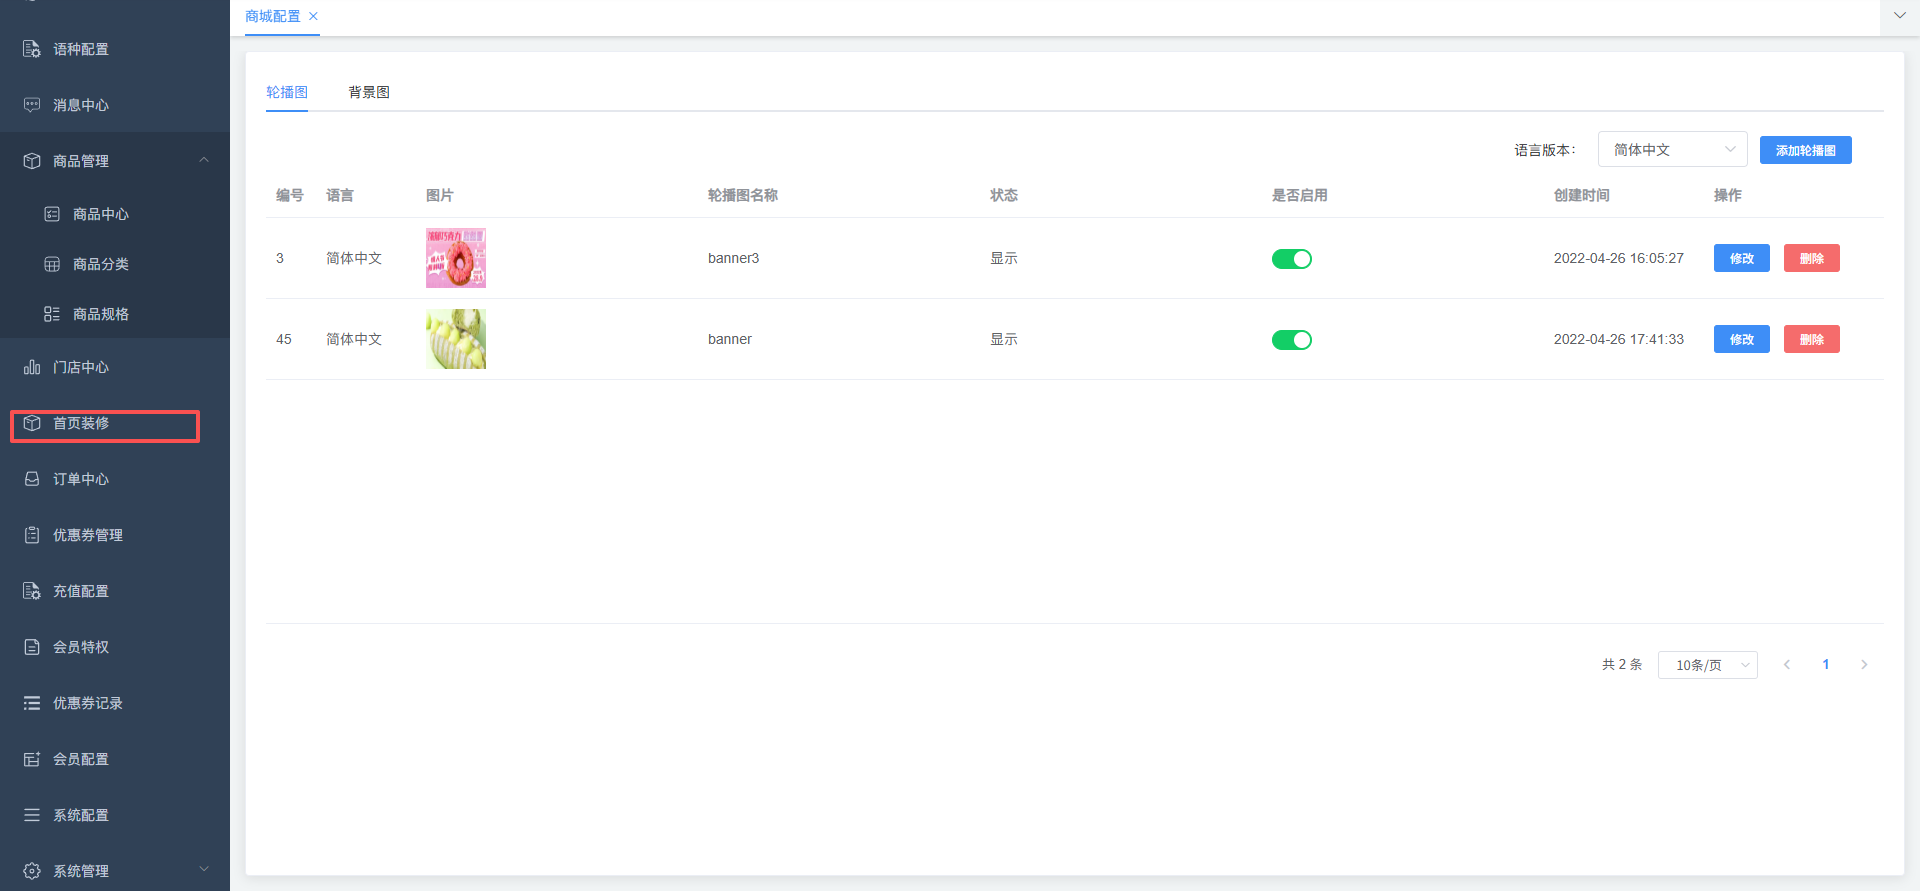The height and width of the screenshot is (891, 1920).
Task: Open the banner3 donut thumbnail image
Action: tap(456, 258)
